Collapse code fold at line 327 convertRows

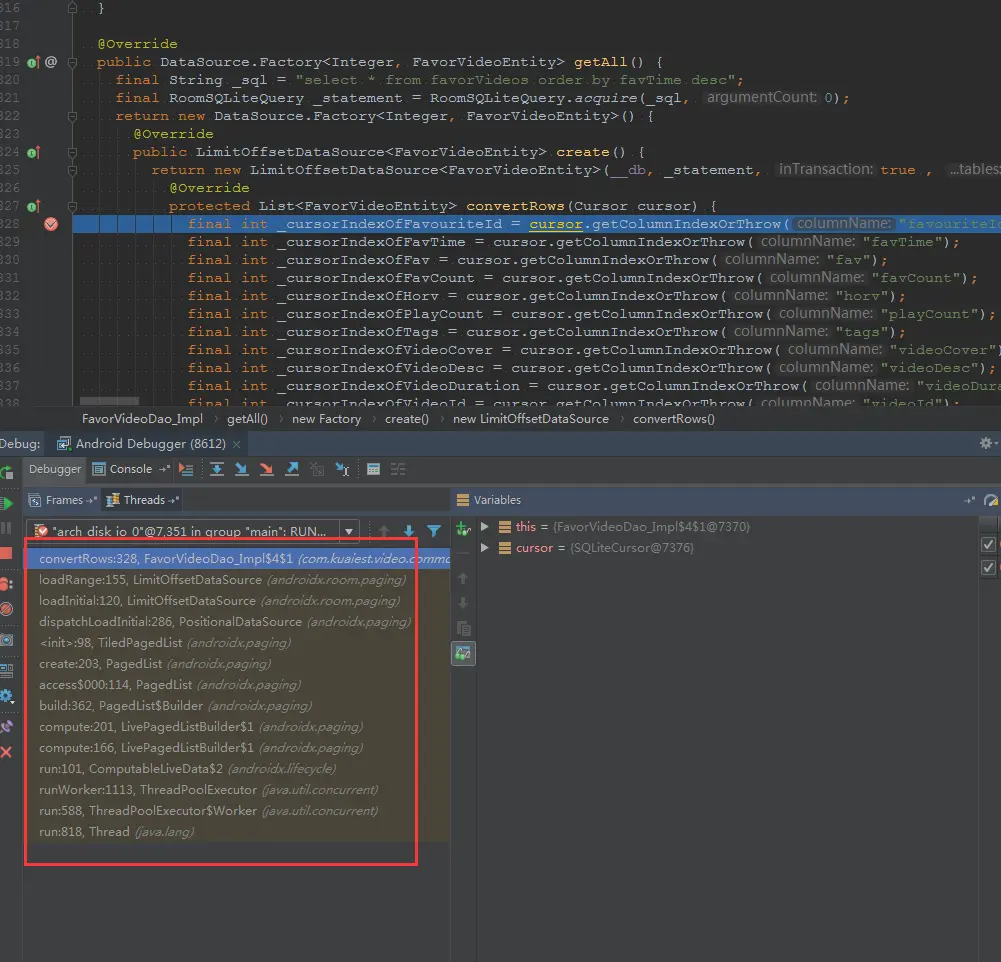pos(72,206)
